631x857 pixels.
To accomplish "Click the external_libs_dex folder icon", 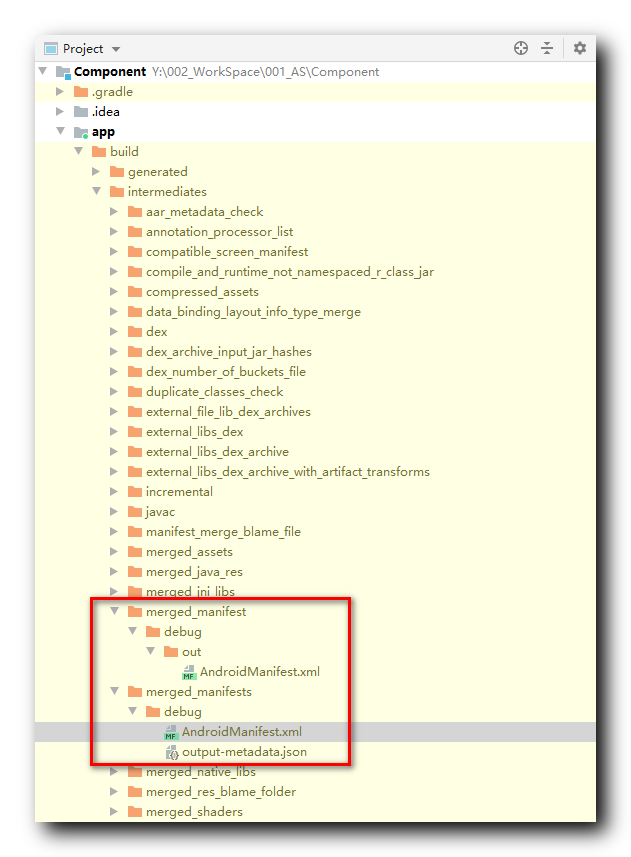I will [135, 431].
